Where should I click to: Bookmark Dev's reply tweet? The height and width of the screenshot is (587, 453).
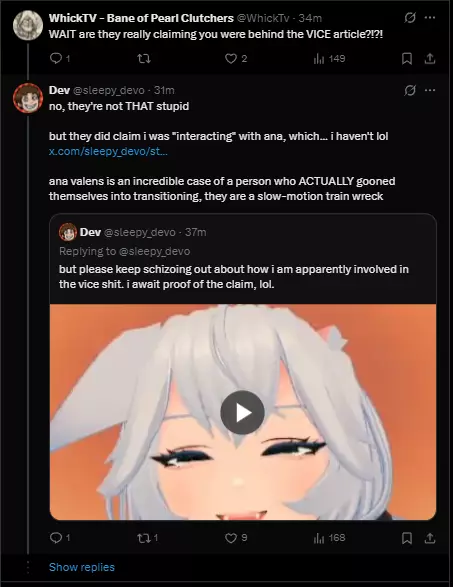click(407, 538)
